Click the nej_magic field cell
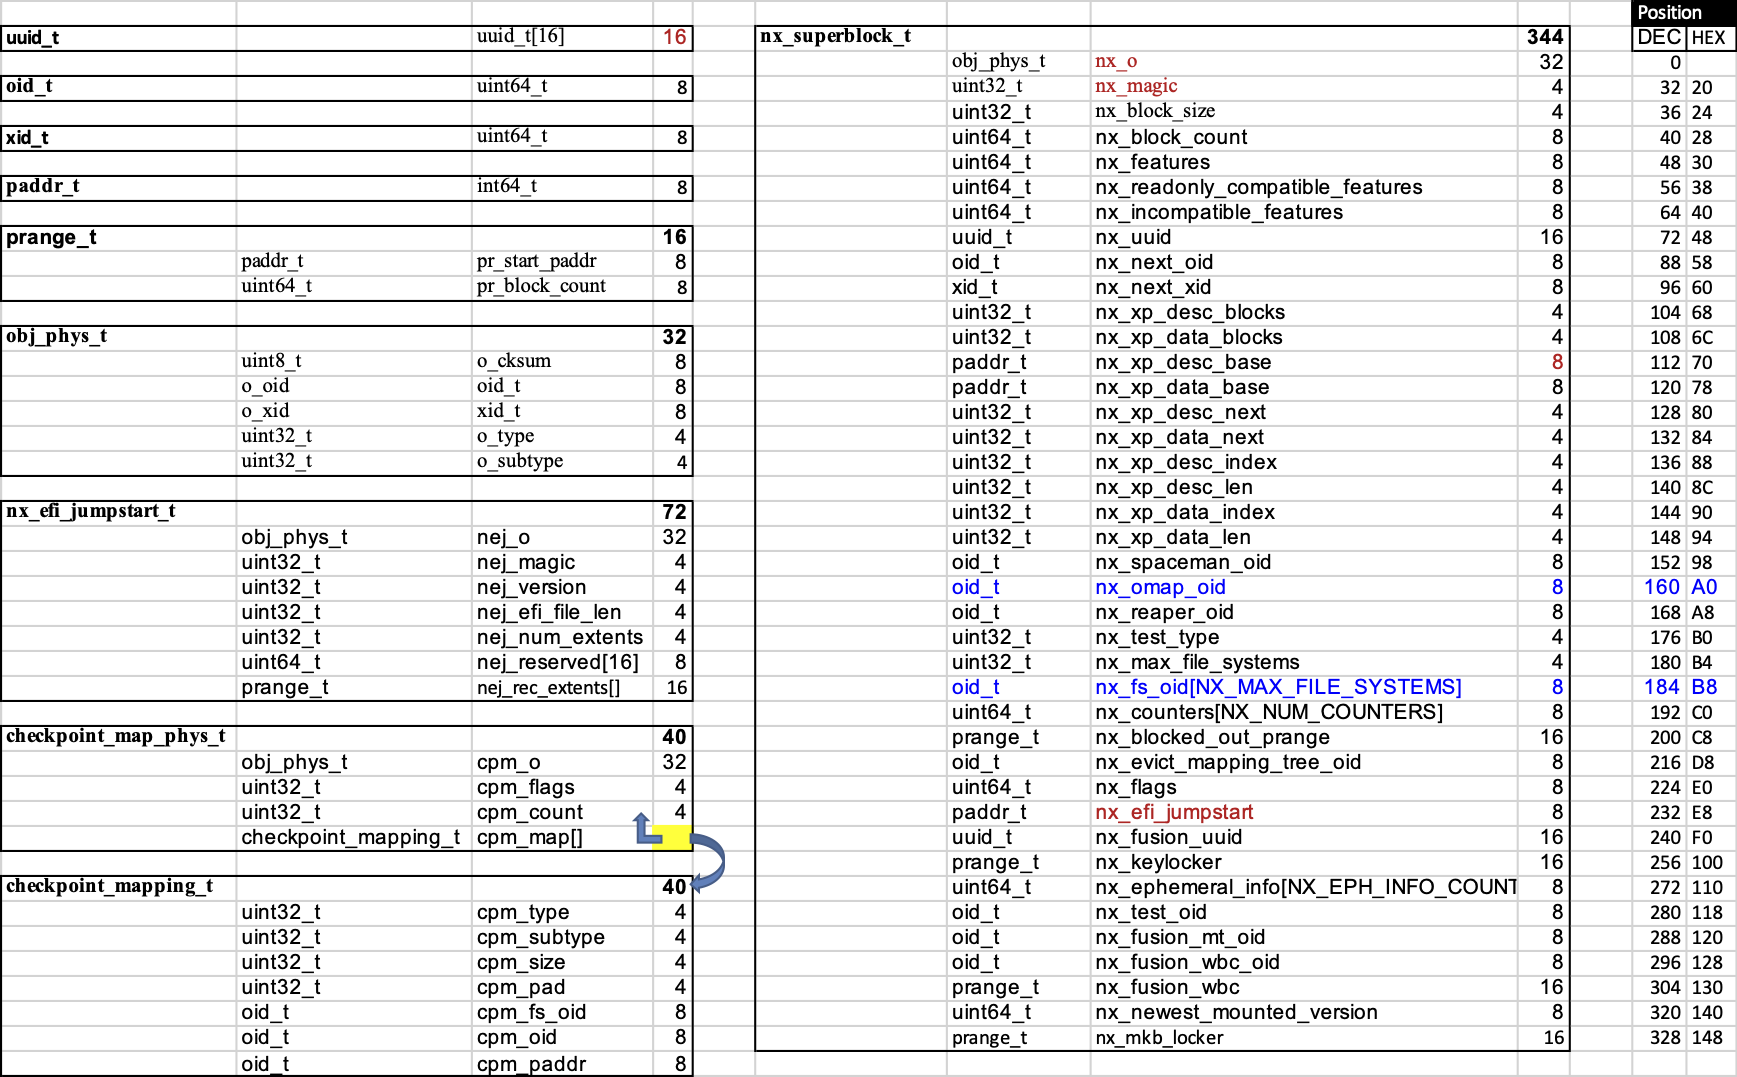1737x1077 pixels. [562, 563]
